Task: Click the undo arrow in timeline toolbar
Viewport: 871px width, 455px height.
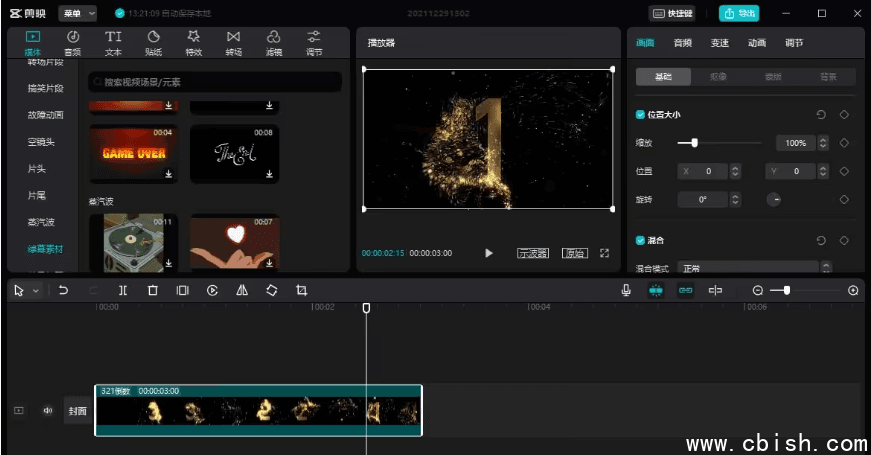Action: 64,290
